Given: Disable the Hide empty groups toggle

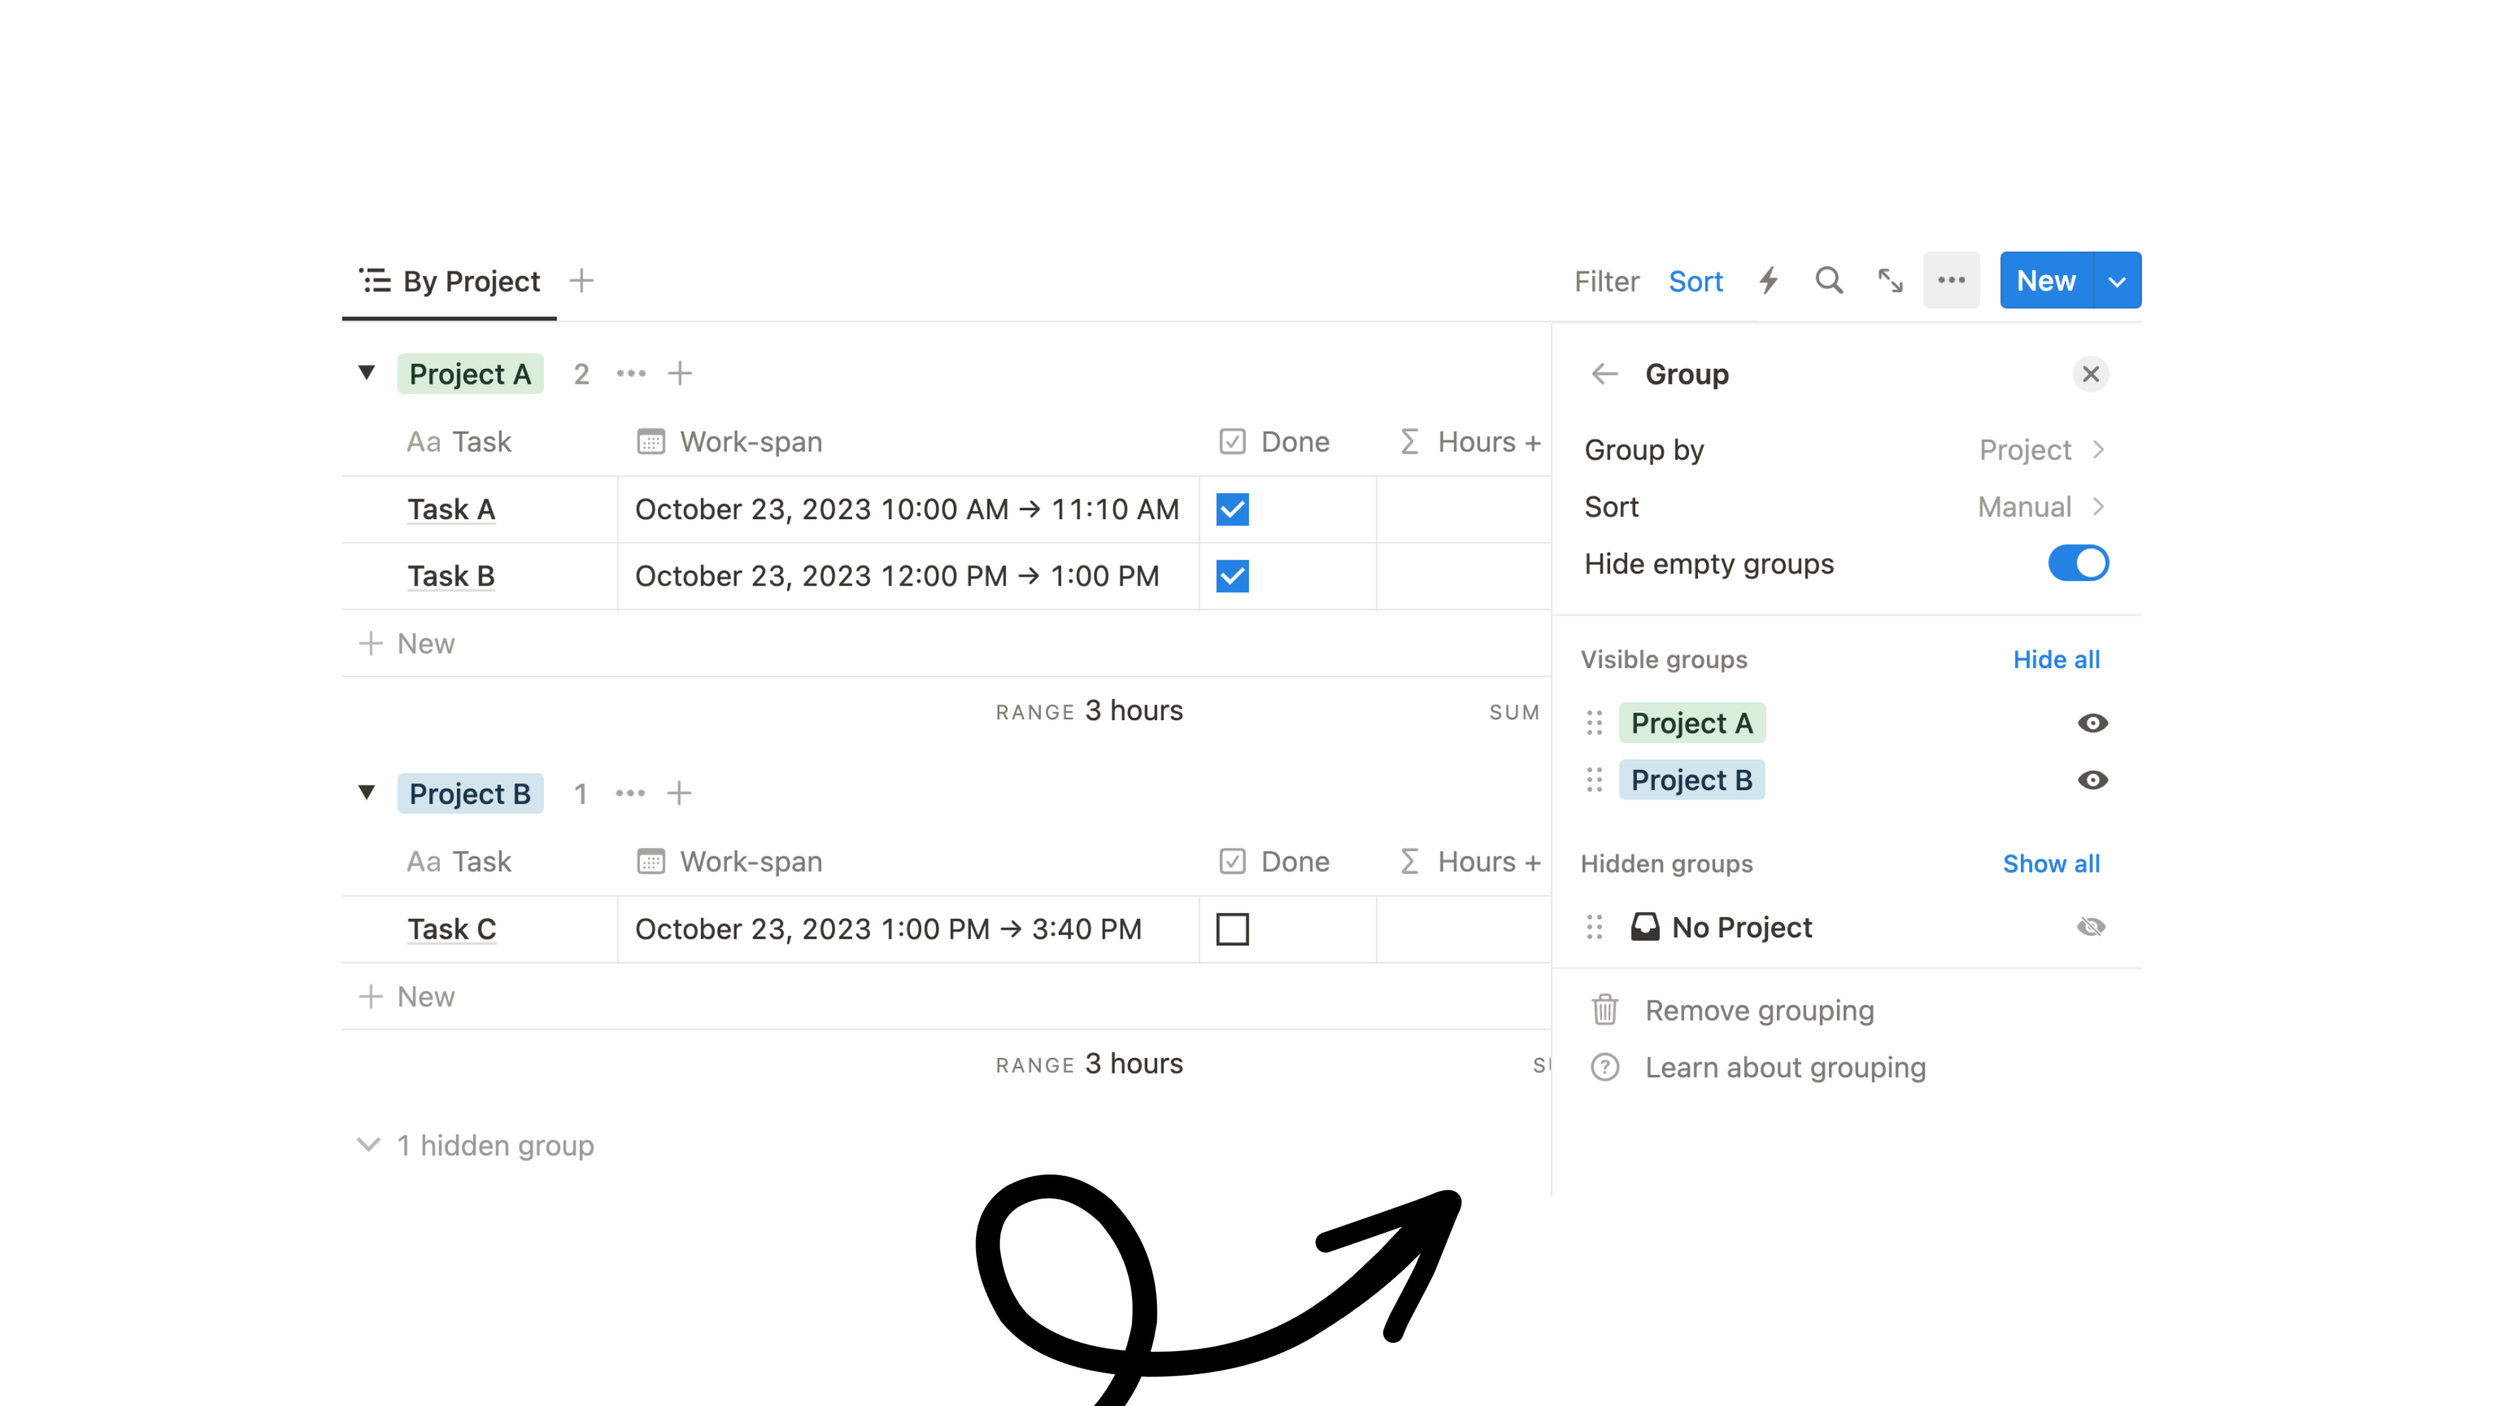Looking at the screenshot, I should (2078, 563).
